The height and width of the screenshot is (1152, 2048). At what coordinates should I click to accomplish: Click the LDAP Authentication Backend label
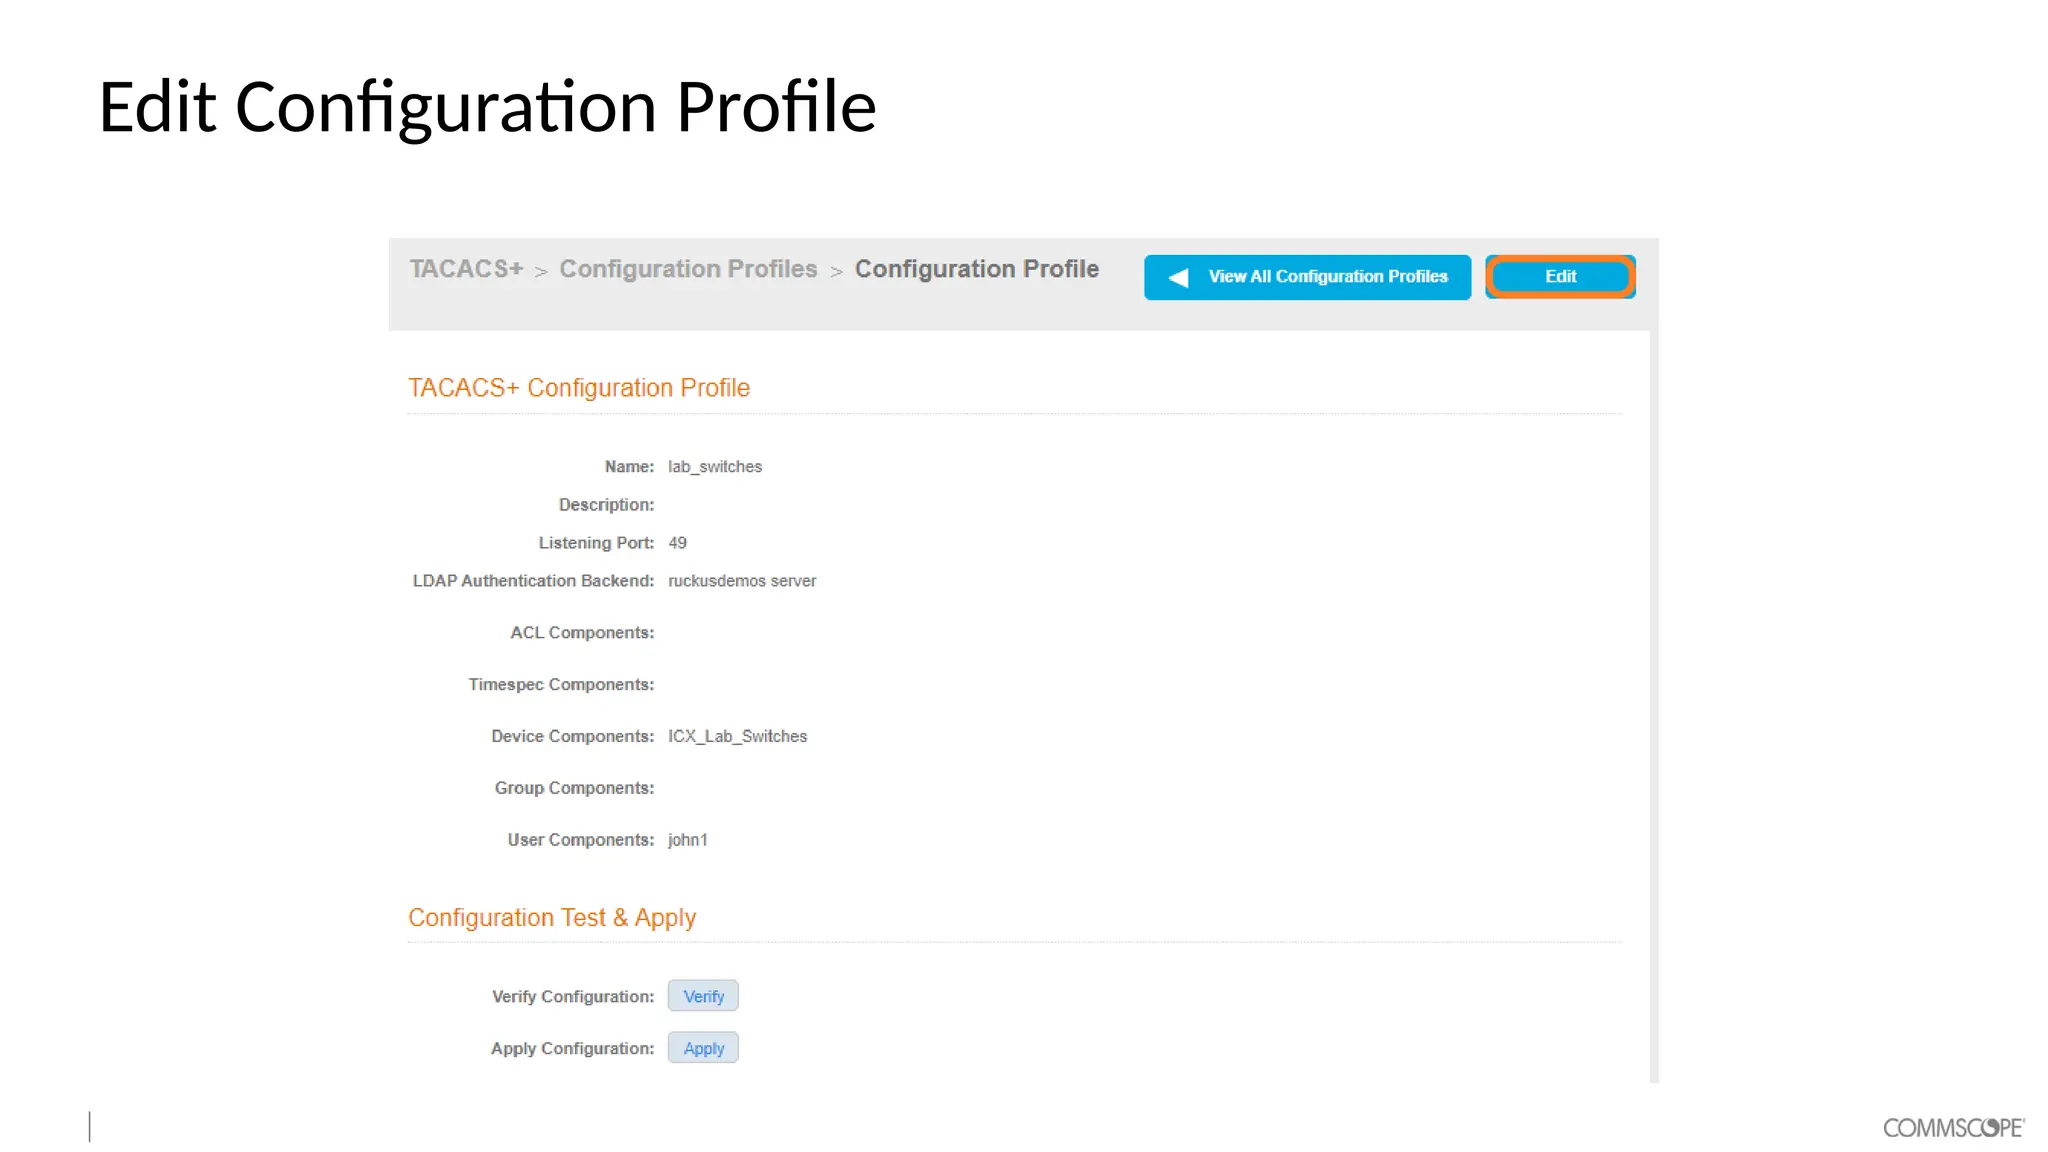(x=533, y=581)
